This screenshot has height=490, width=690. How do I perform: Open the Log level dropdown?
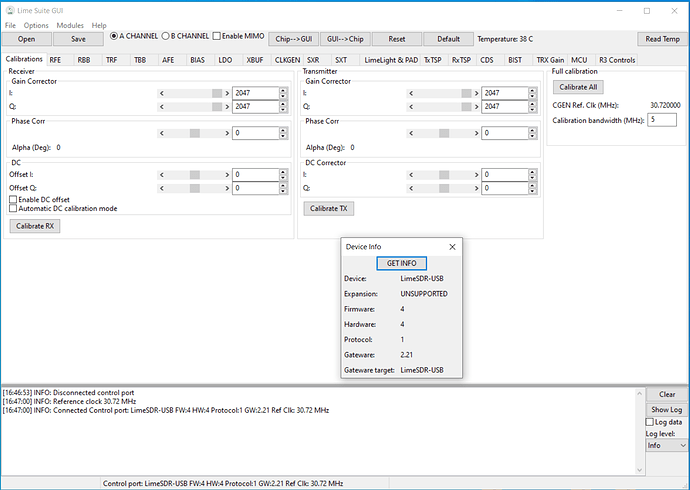(666, 445)
